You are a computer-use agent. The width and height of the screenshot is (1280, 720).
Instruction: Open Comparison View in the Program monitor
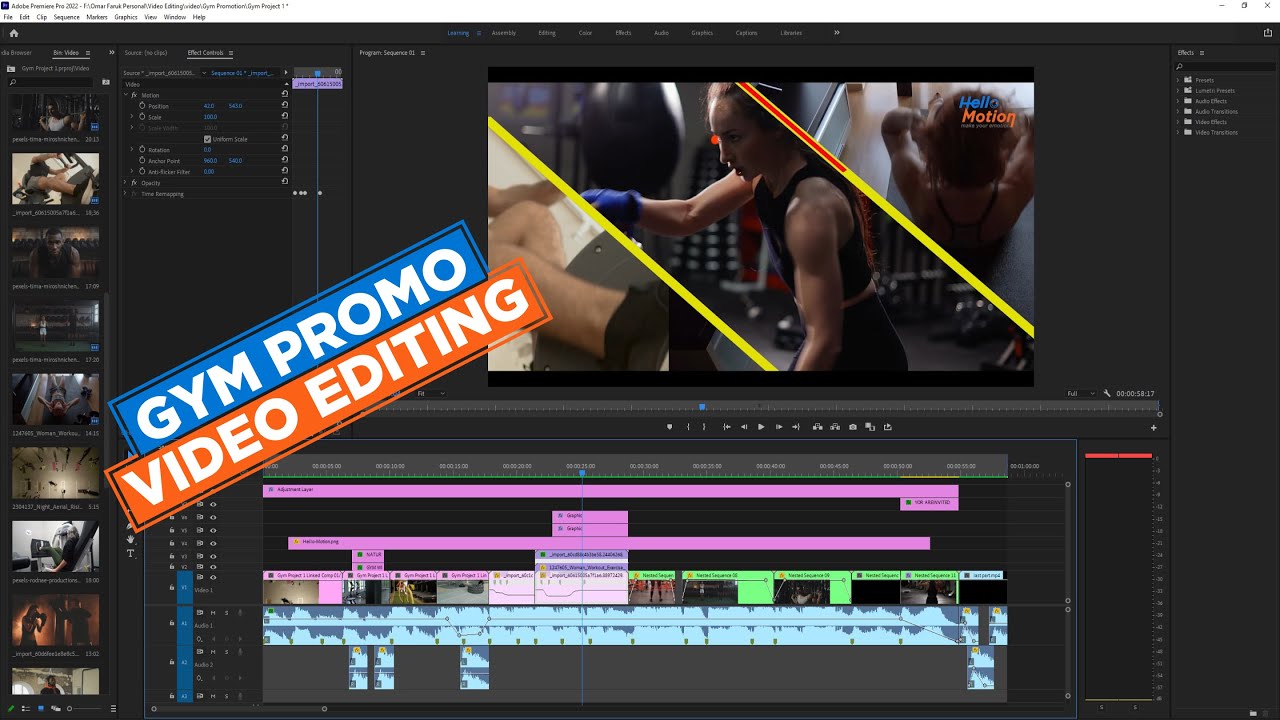pos(870,427)
